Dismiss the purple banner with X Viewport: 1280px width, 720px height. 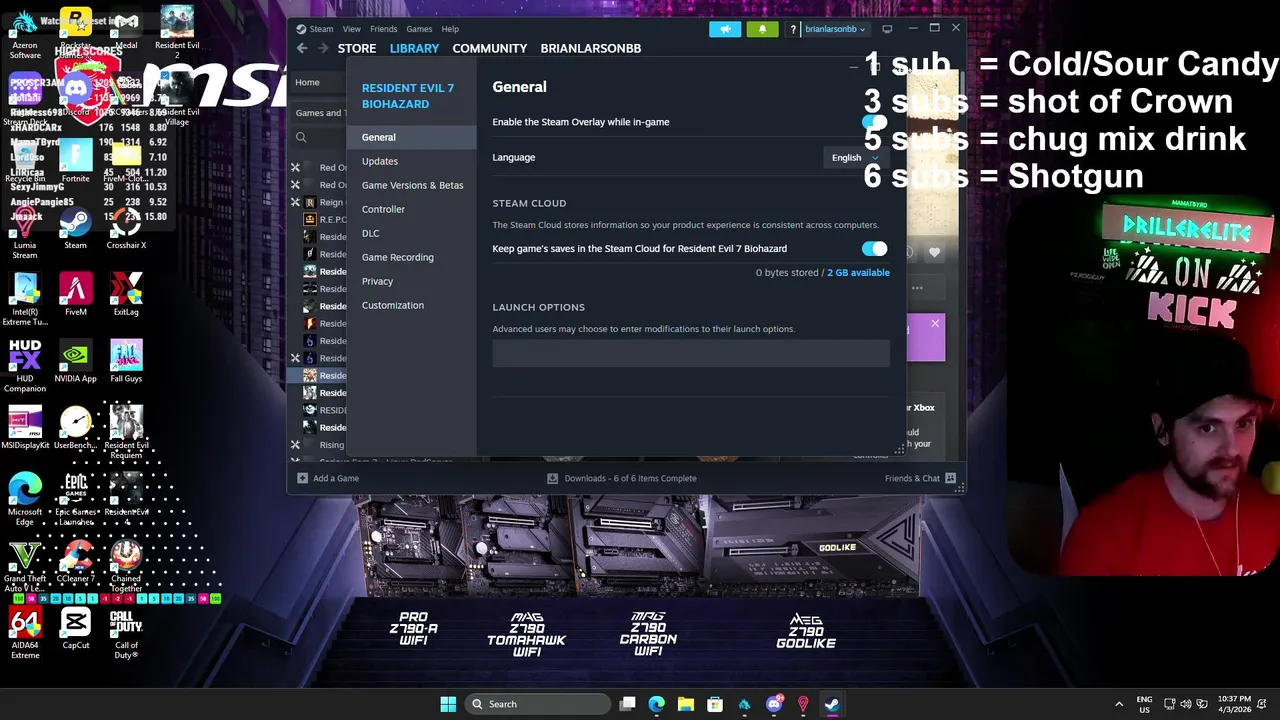coord(935,323)
